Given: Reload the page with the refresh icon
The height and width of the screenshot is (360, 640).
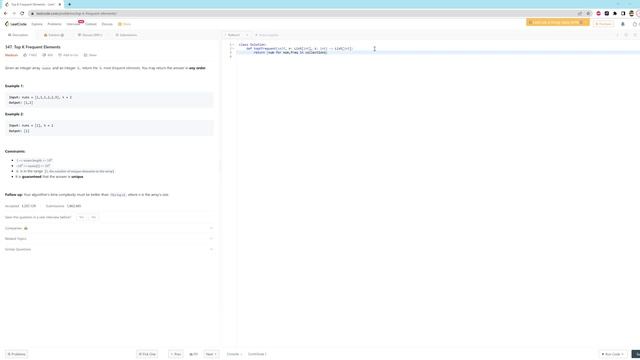Looking at the screenshot, I should (x=22, y=13).
